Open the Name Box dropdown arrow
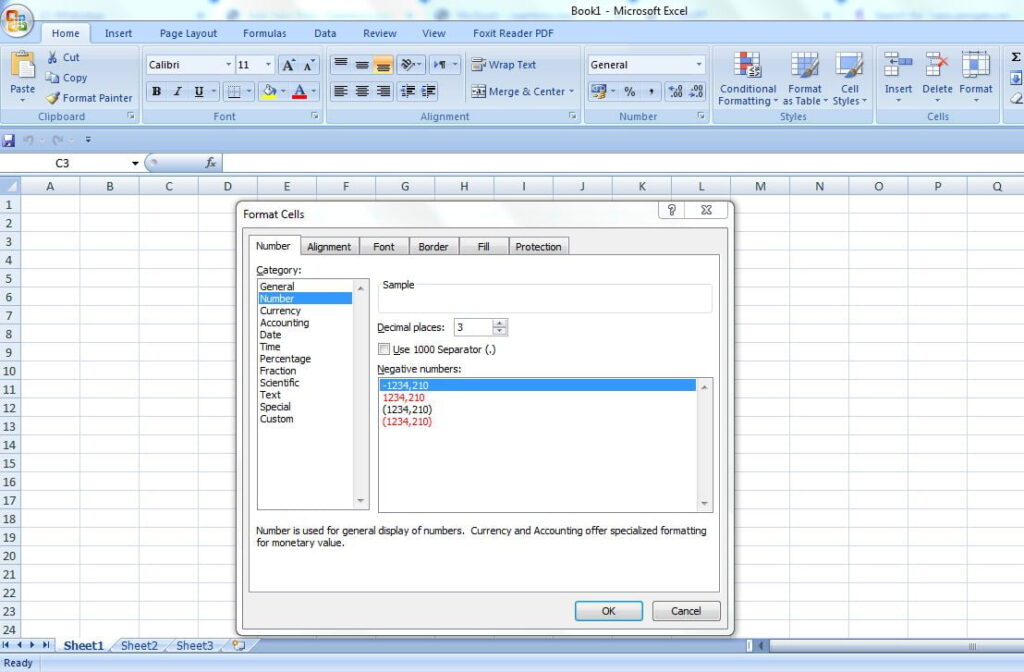1024x672 pixels. pyautogui.click(x=135, y=163)
